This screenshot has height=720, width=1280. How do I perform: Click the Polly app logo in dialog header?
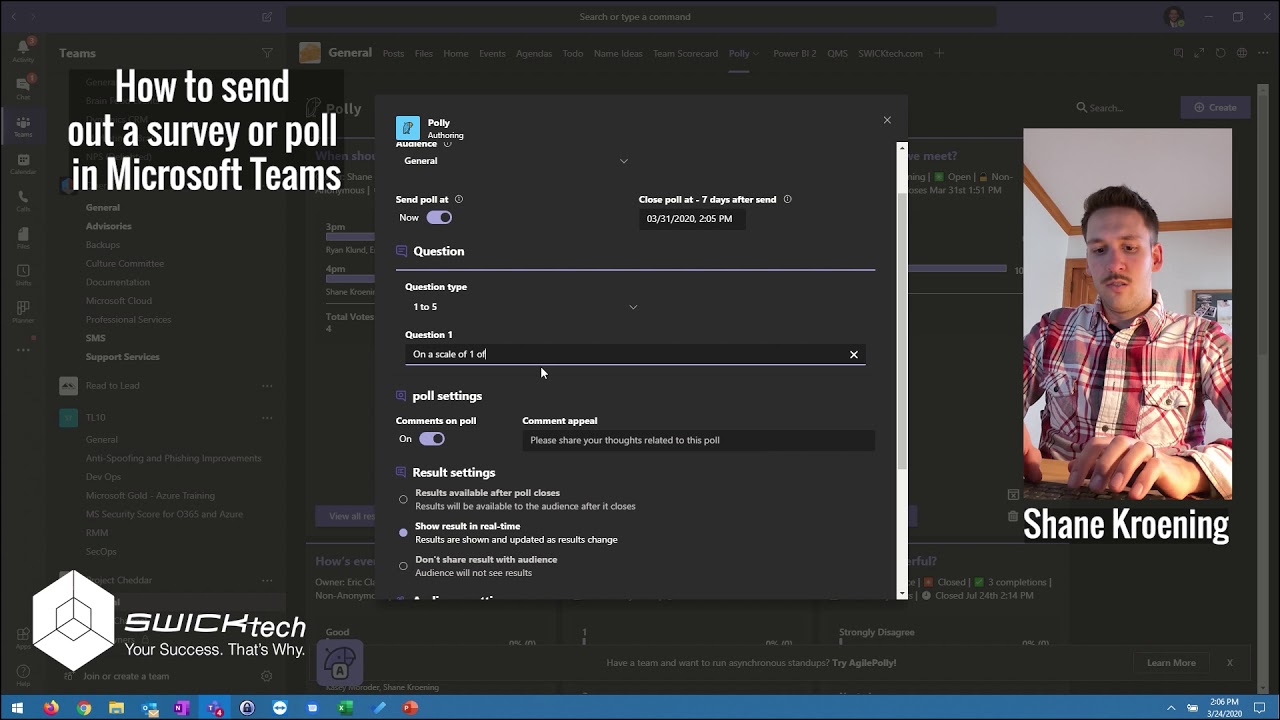point(408,128)
